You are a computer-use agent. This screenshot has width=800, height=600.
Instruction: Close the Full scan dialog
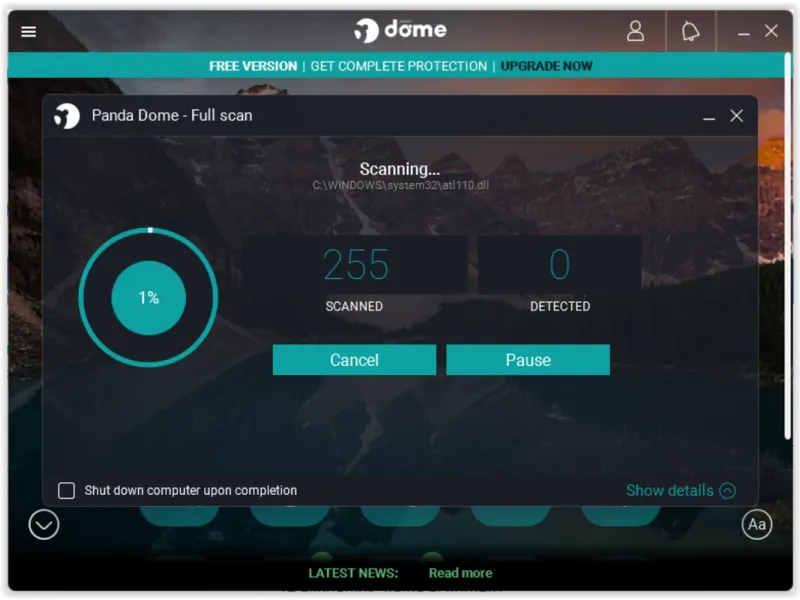[x=736, y=116]
